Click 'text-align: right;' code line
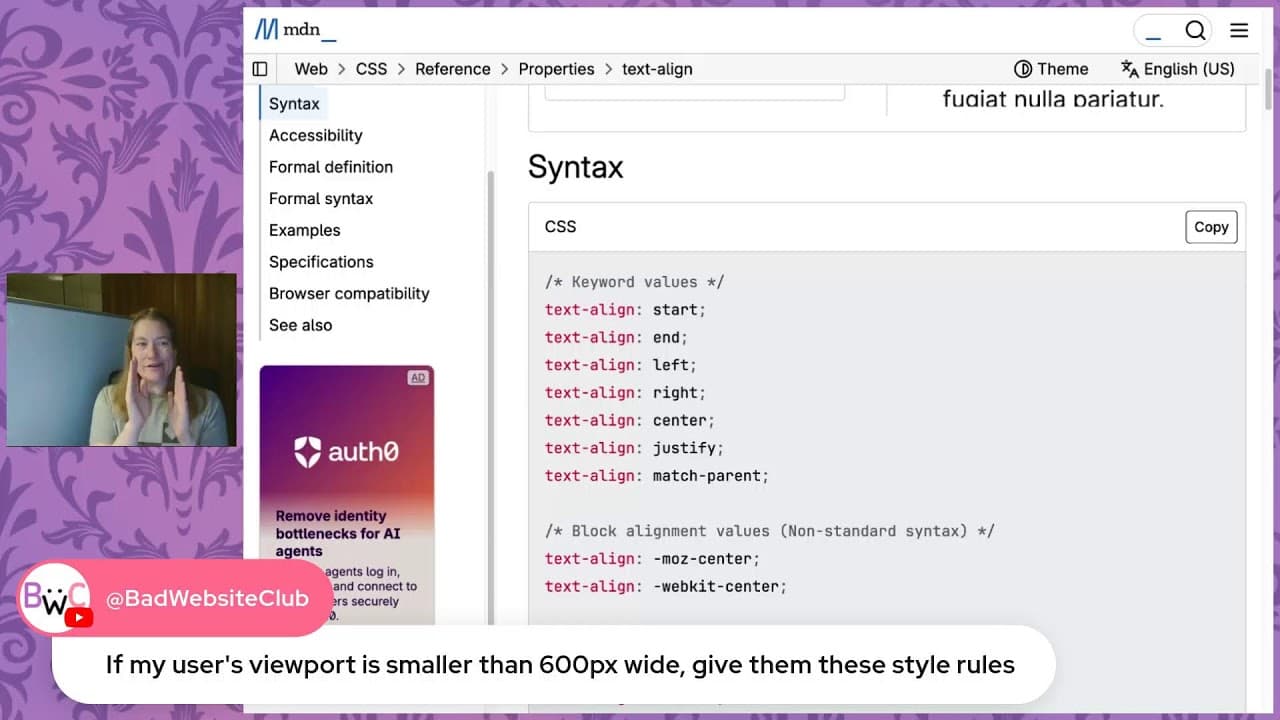 [x=625, y=393]
